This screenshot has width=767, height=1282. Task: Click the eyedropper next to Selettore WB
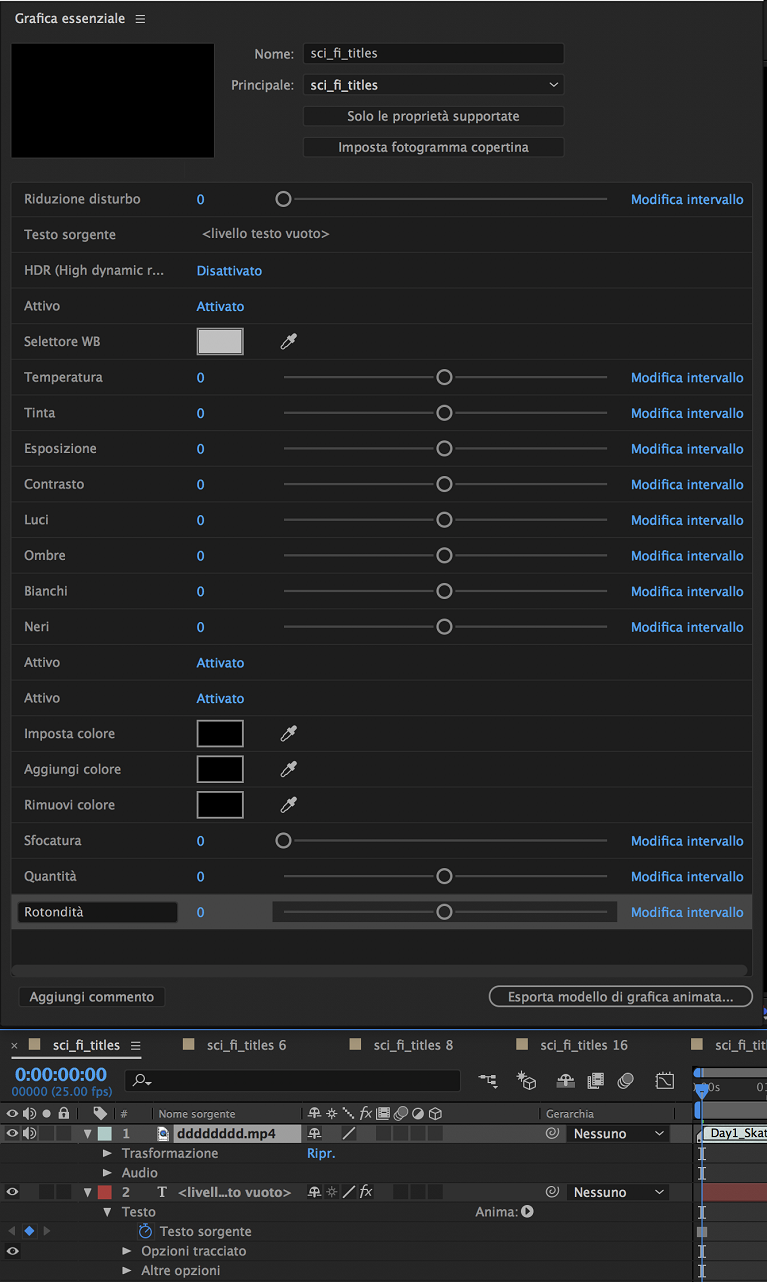click(x=289, y=342)
